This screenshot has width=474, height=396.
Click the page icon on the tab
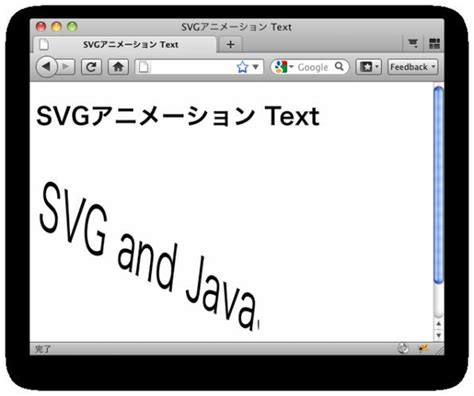click(x=44, y=44)
